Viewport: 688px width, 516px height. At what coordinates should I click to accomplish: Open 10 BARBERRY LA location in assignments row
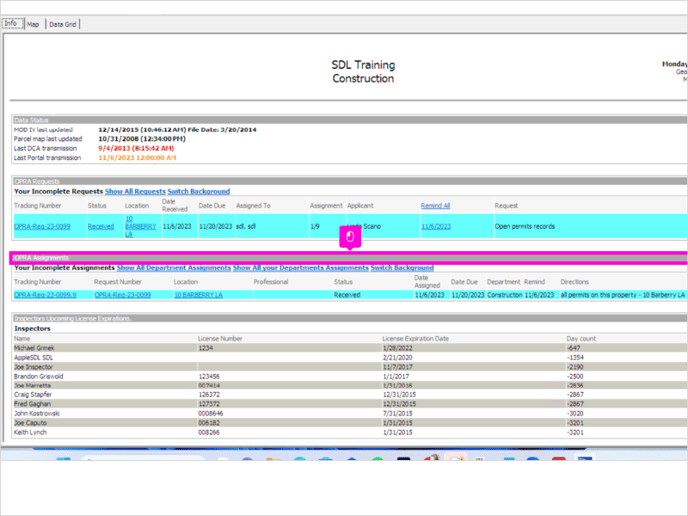click(x=198, y=295)
